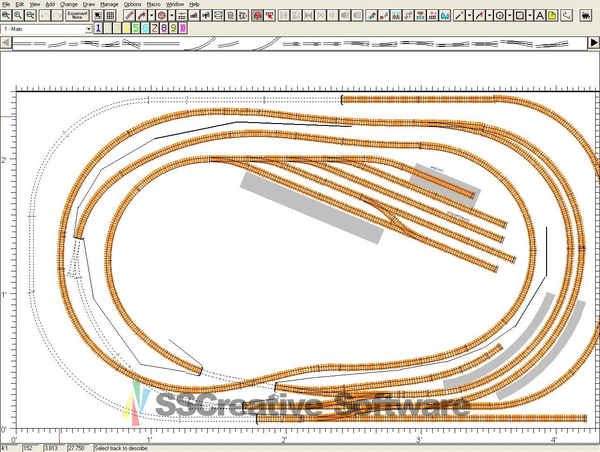Select the turntable tool icon
The height and width of the screenshot is (452, 600).
(x=243, y=16)
